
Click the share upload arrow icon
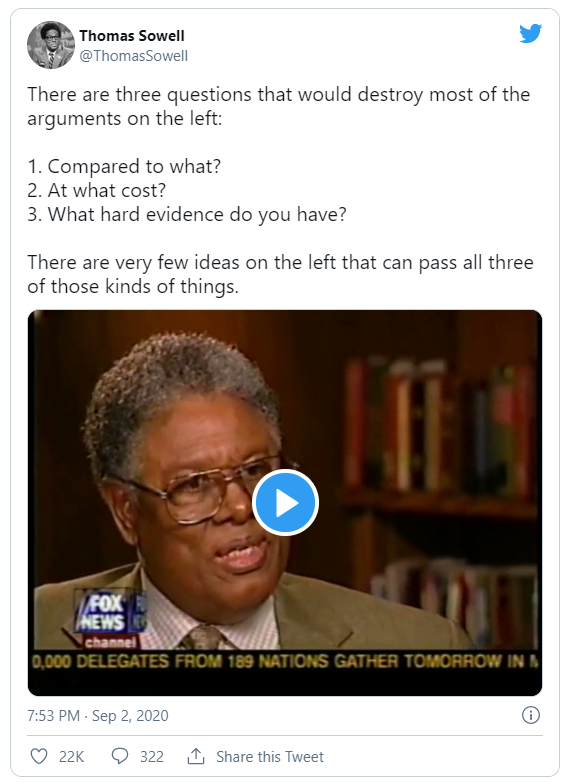coord(196,756)
